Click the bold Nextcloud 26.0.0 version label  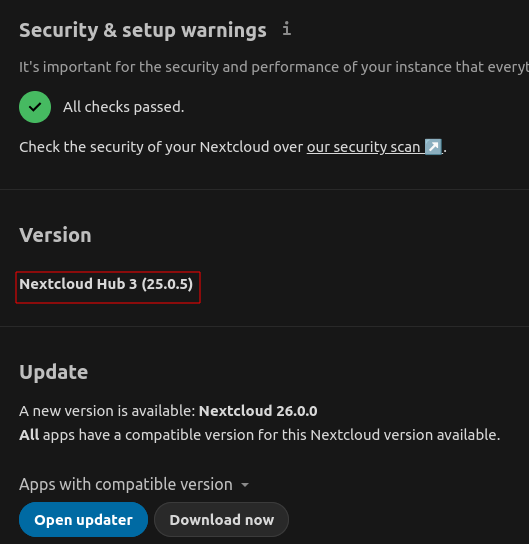pos(258,411)
